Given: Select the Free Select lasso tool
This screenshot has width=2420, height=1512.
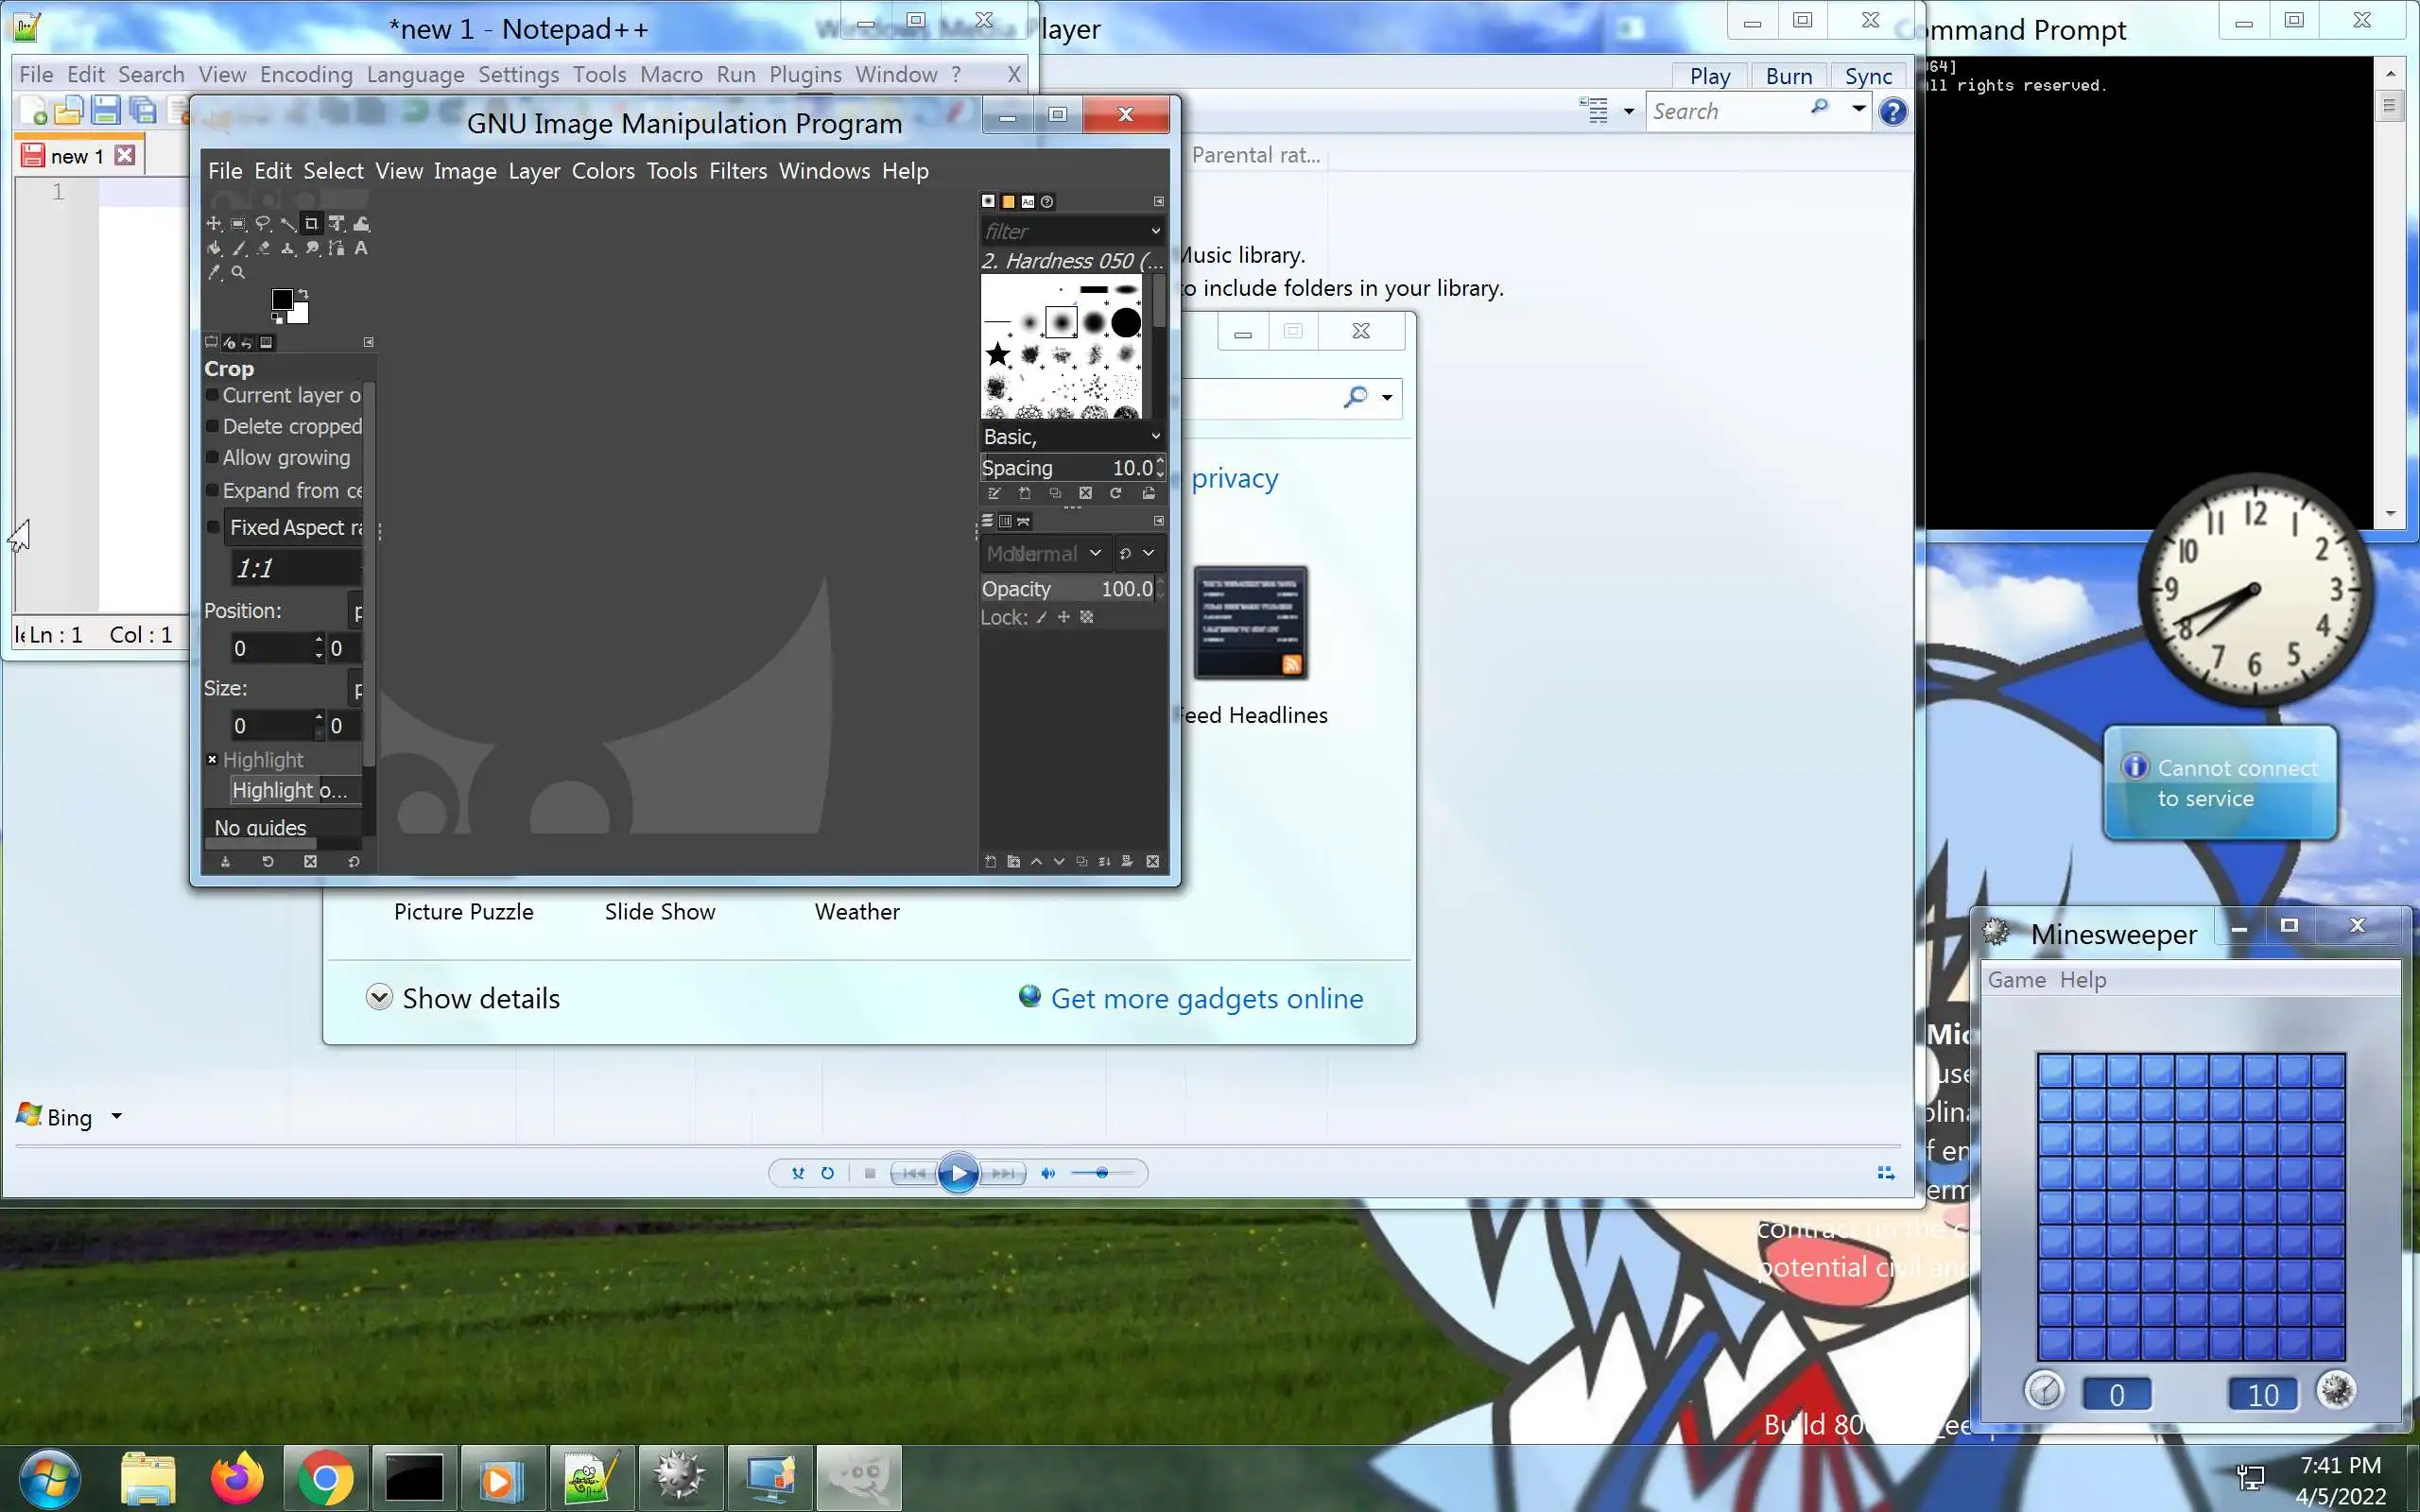Looking at the screenshot, I should click(x=263, y=224).
